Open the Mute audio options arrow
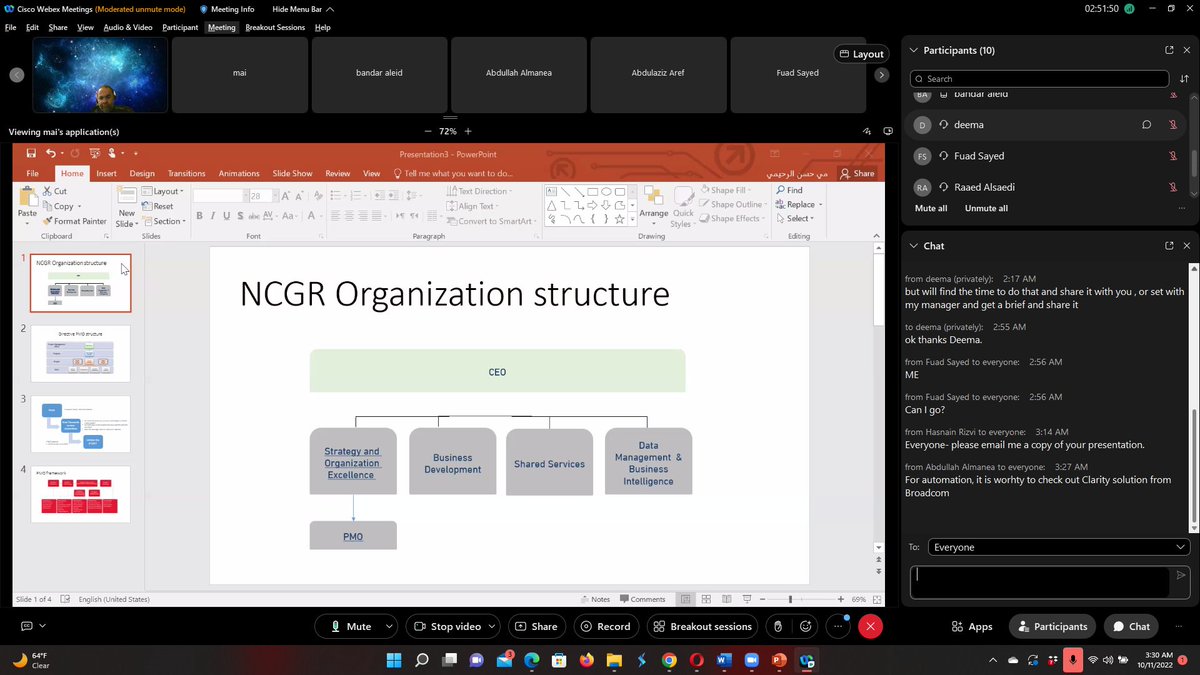This screenshot has width=1200, height=675. click(x=389, y=626)
